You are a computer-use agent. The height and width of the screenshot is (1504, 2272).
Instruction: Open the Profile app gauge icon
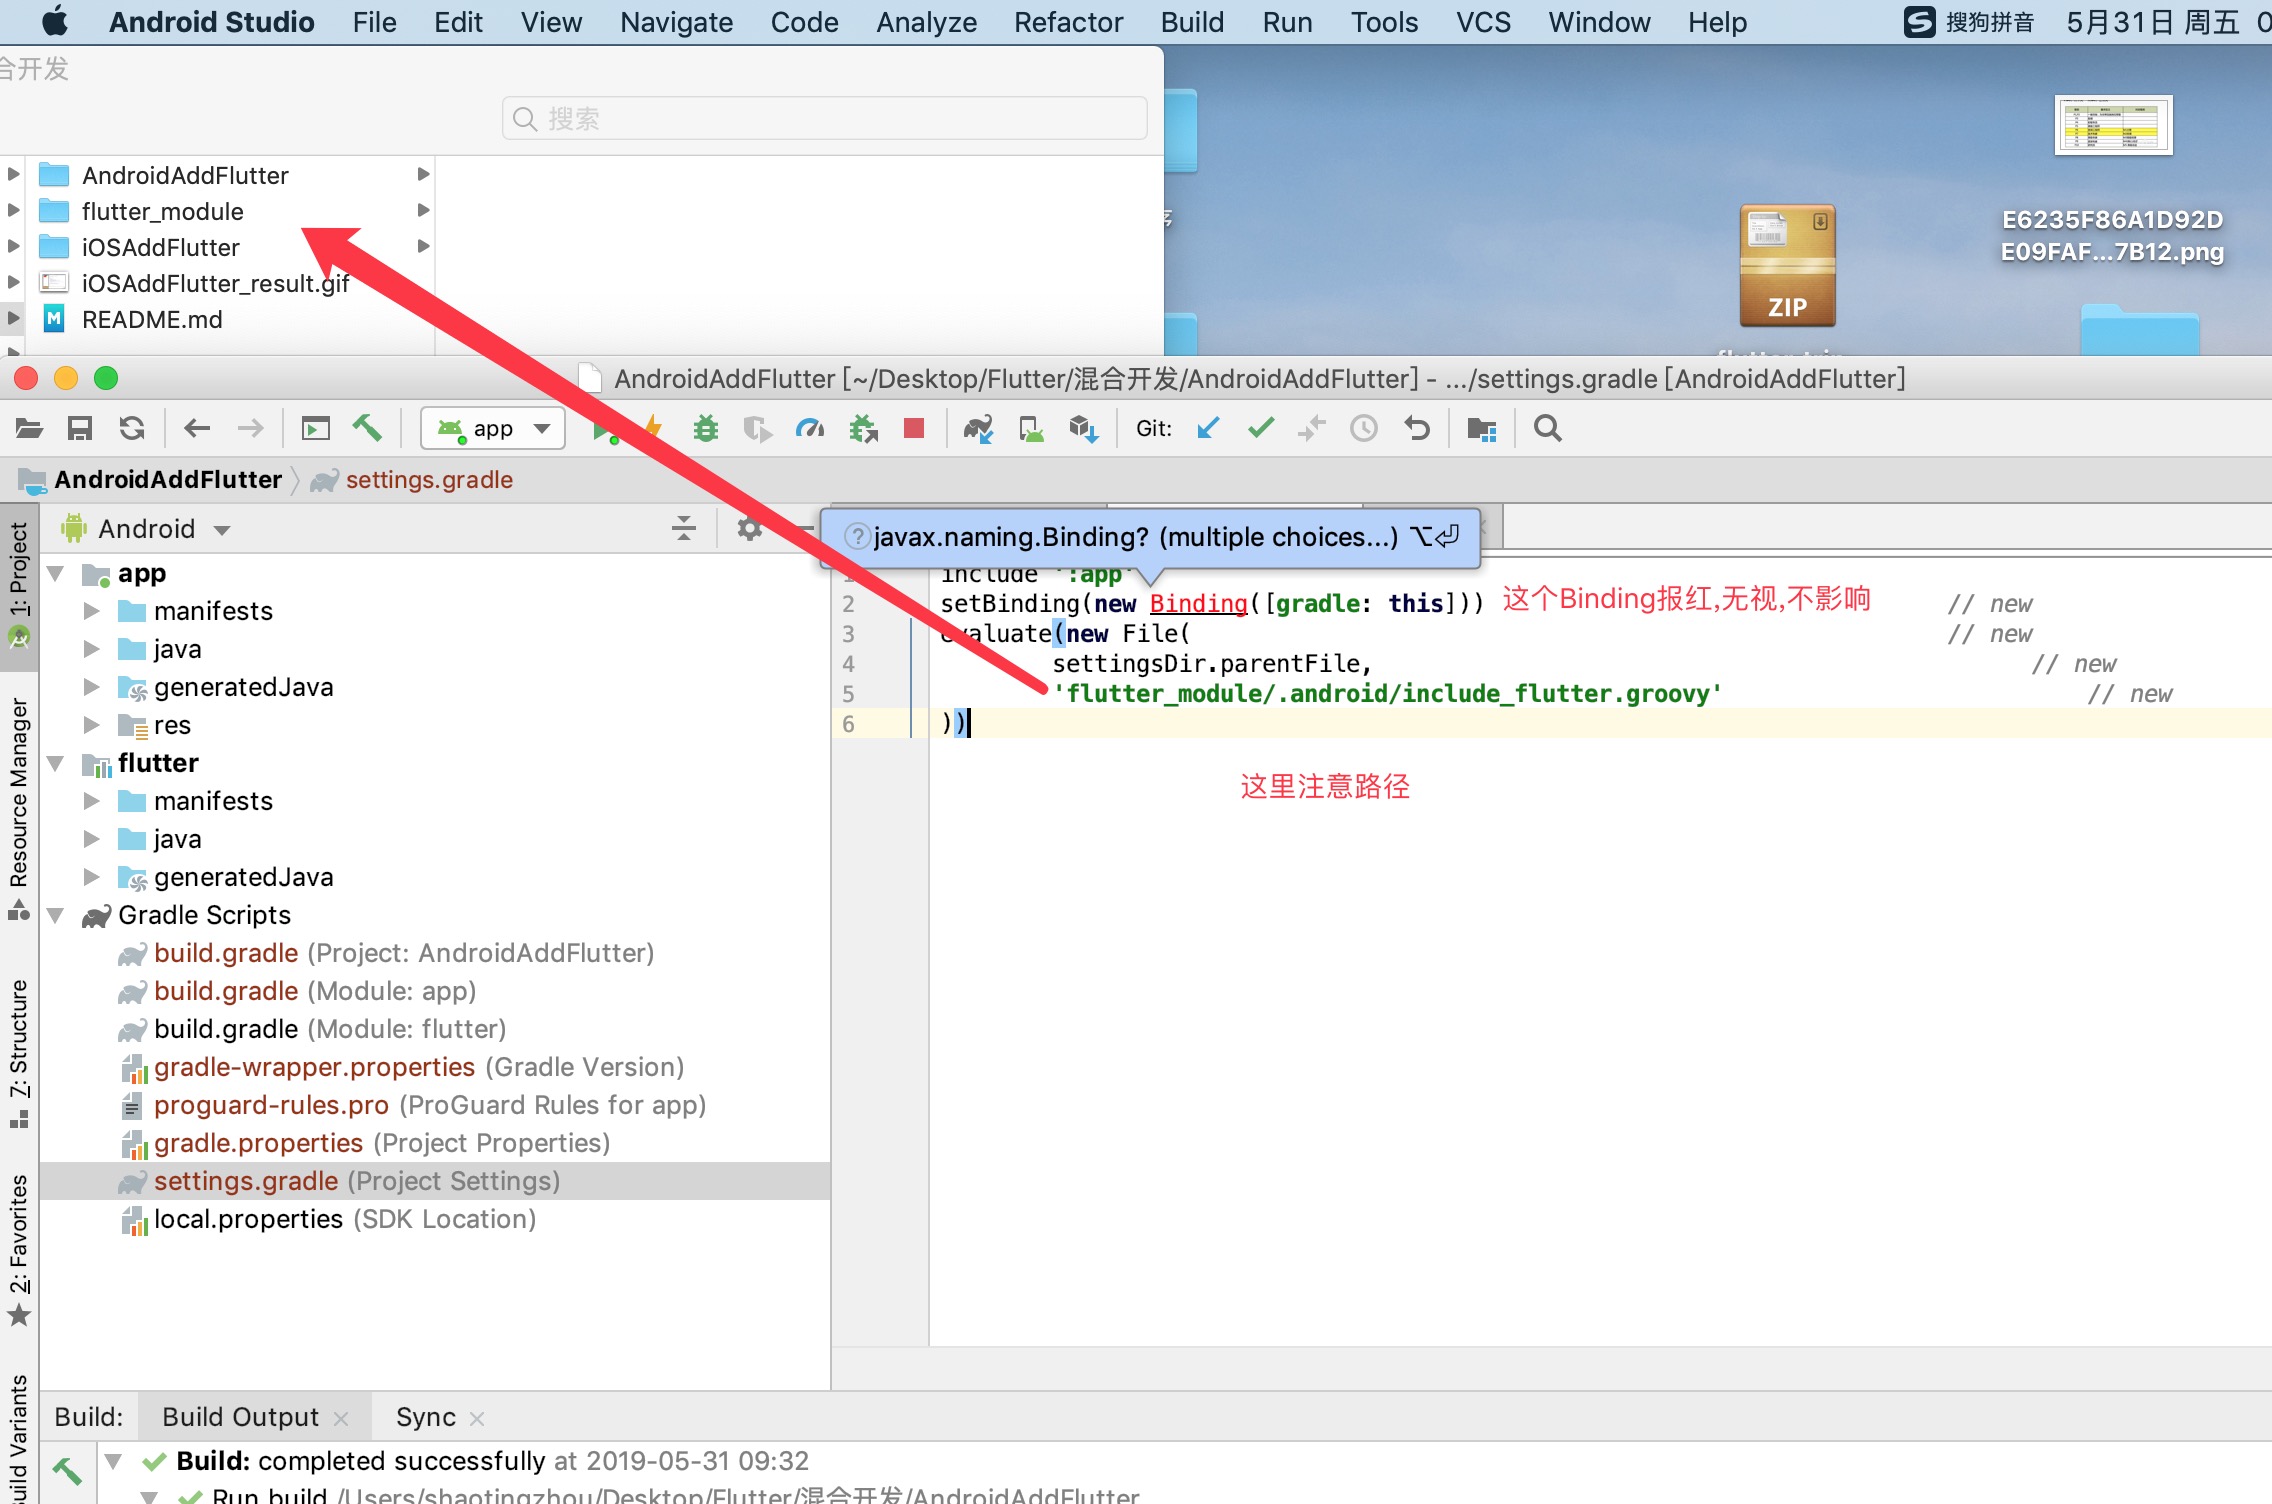pyautogui.click(x=810, y=429)
